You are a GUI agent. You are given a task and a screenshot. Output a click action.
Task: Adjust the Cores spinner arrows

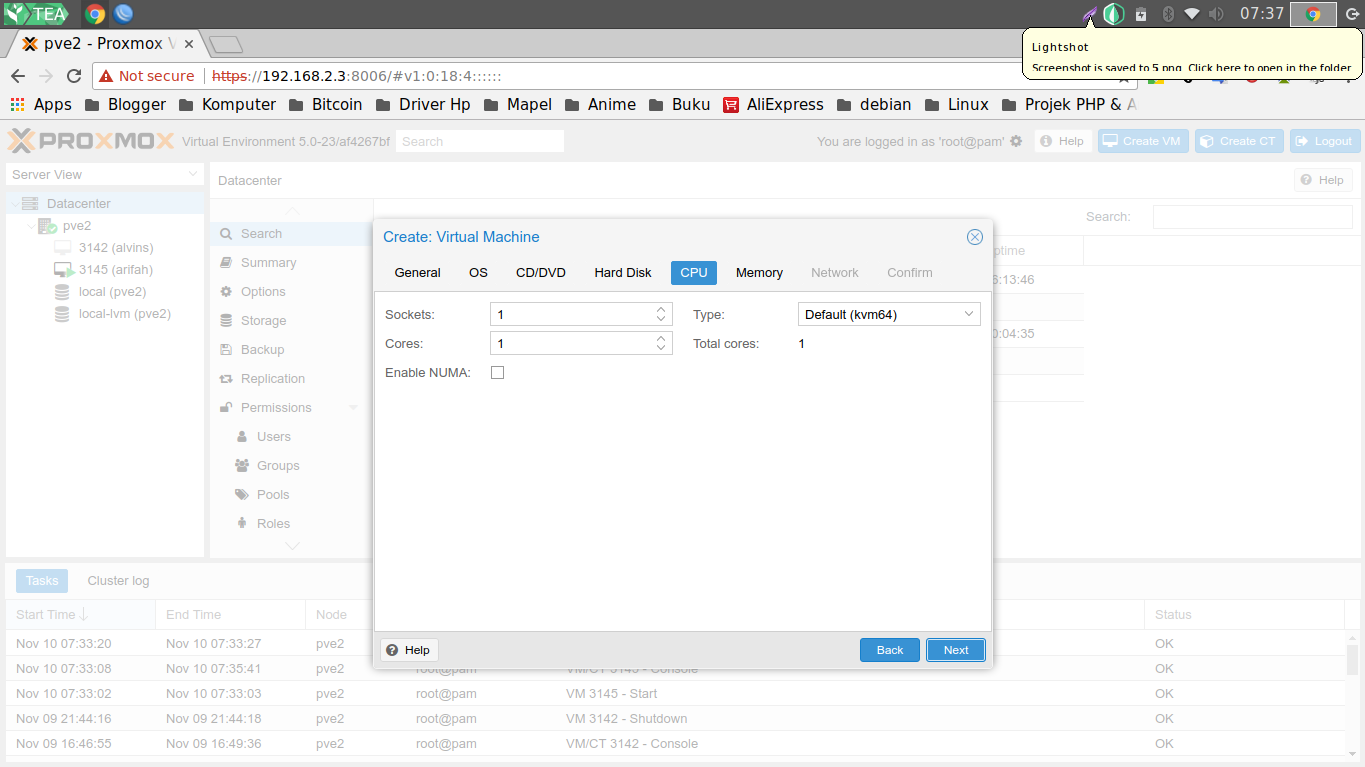[x=662, y=343]
